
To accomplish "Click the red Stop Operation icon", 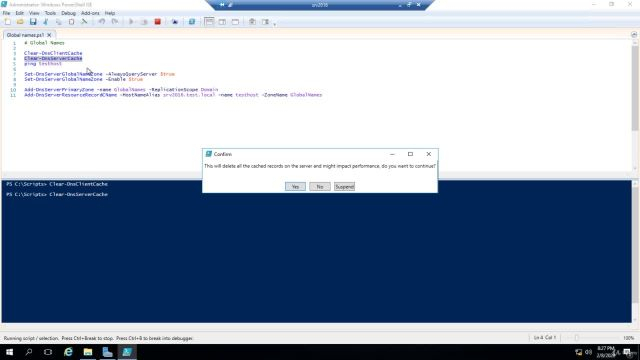I will coord(158,22).
